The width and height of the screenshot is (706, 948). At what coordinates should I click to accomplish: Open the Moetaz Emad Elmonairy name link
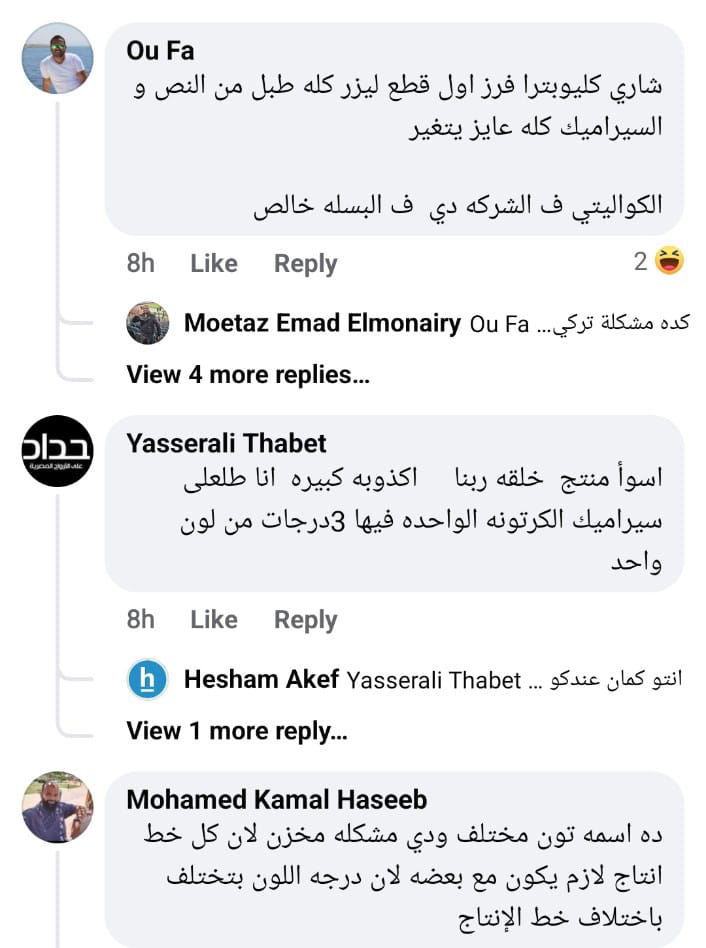point(322,324)
